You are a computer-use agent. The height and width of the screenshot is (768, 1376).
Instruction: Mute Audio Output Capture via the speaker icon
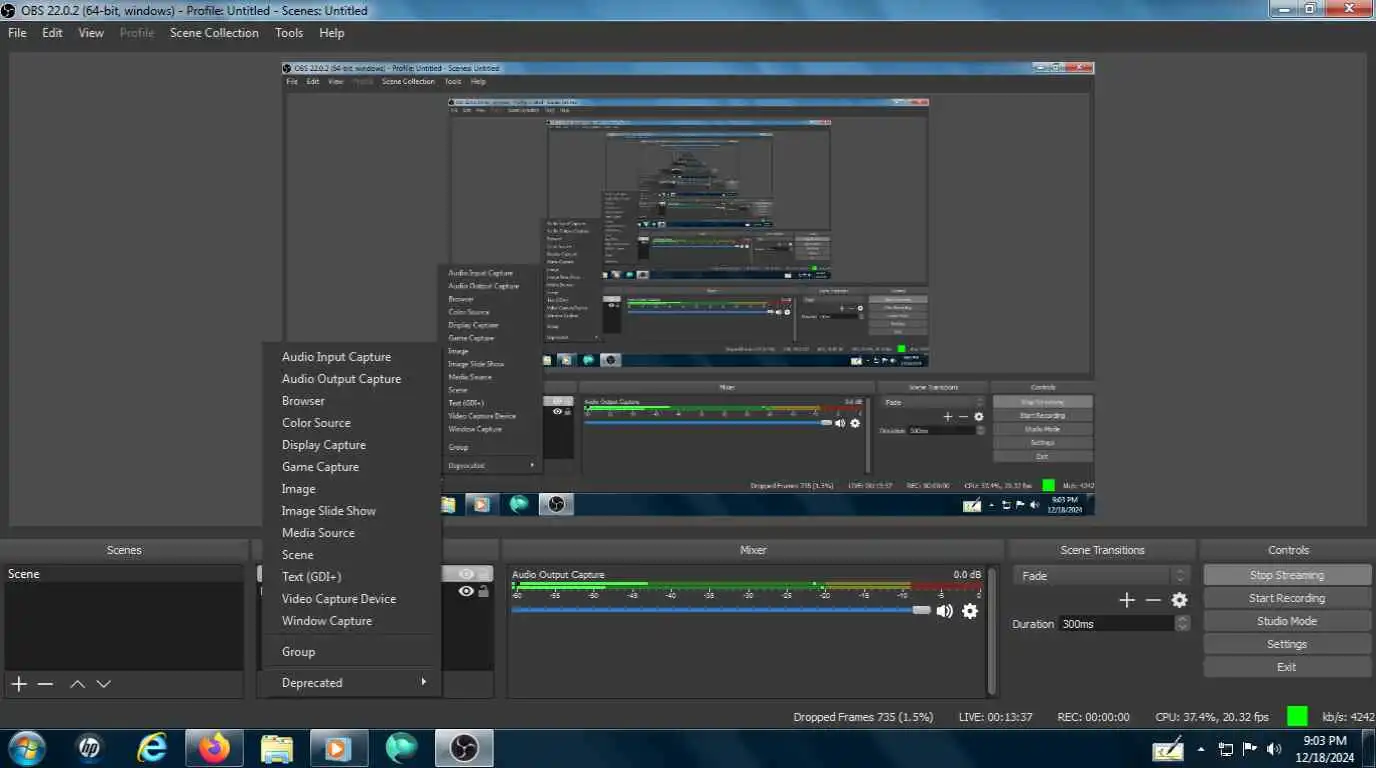pyautogui.click(x=944, y=611)
